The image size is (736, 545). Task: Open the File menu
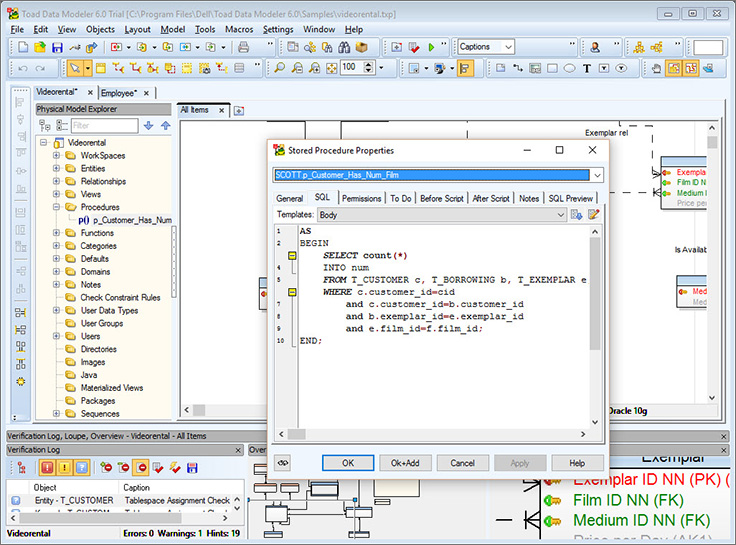click(x=17, y=30)
